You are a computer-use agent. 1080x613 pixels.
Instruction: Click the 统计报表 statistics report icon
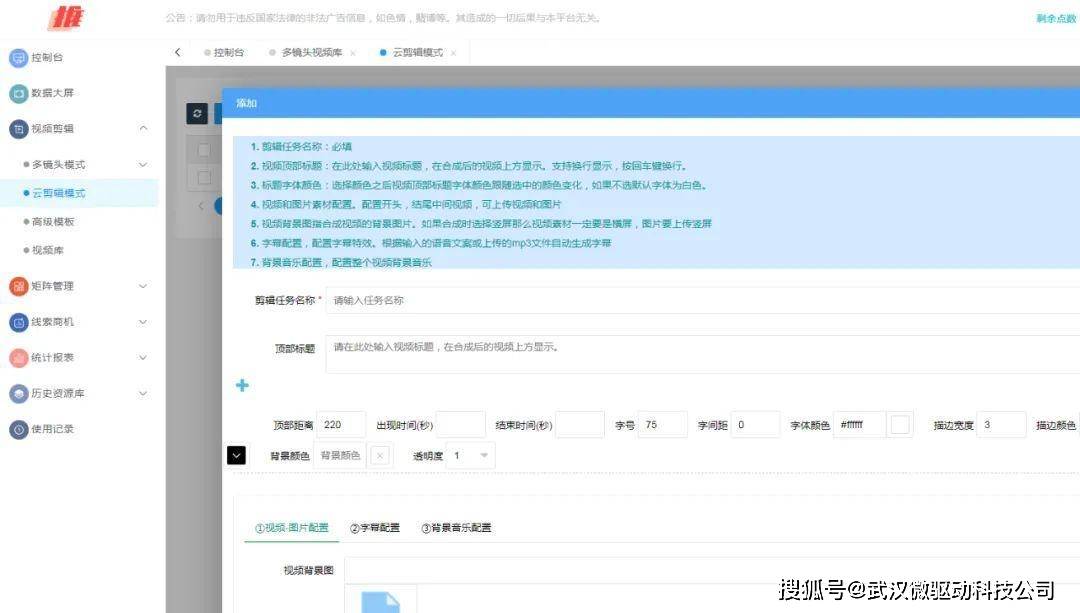[20, 357]
